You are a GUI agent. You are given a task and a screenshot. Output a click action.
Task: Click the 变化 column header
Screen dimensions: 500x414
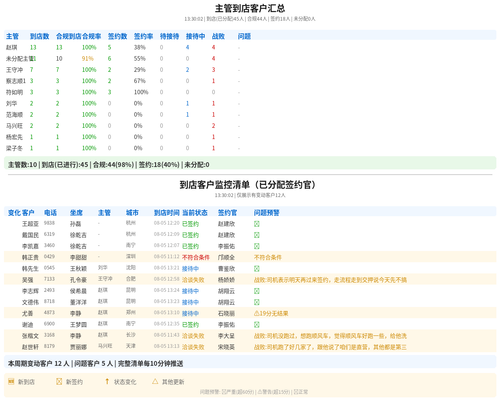tap(14, 213)
